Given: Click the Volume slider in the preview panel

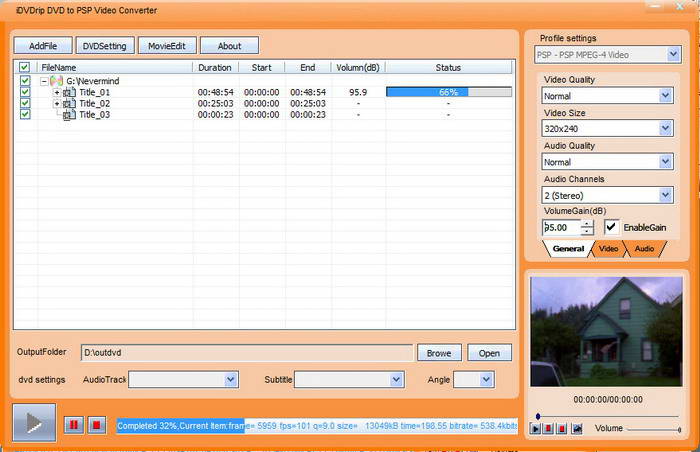Looking at the screenshot, I should [x=654, y=429].
